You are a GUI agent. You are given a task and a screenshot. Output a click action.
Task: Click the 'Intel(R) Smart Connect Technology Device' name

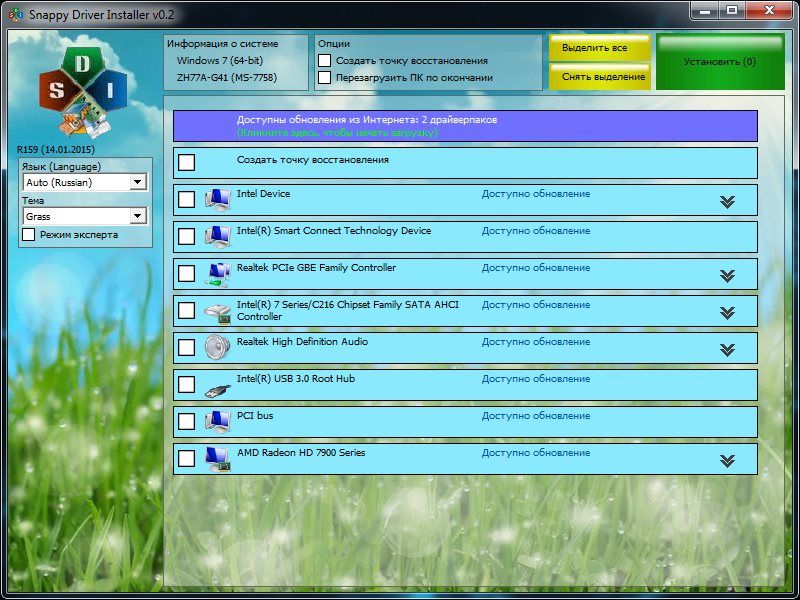click(334, 231)
